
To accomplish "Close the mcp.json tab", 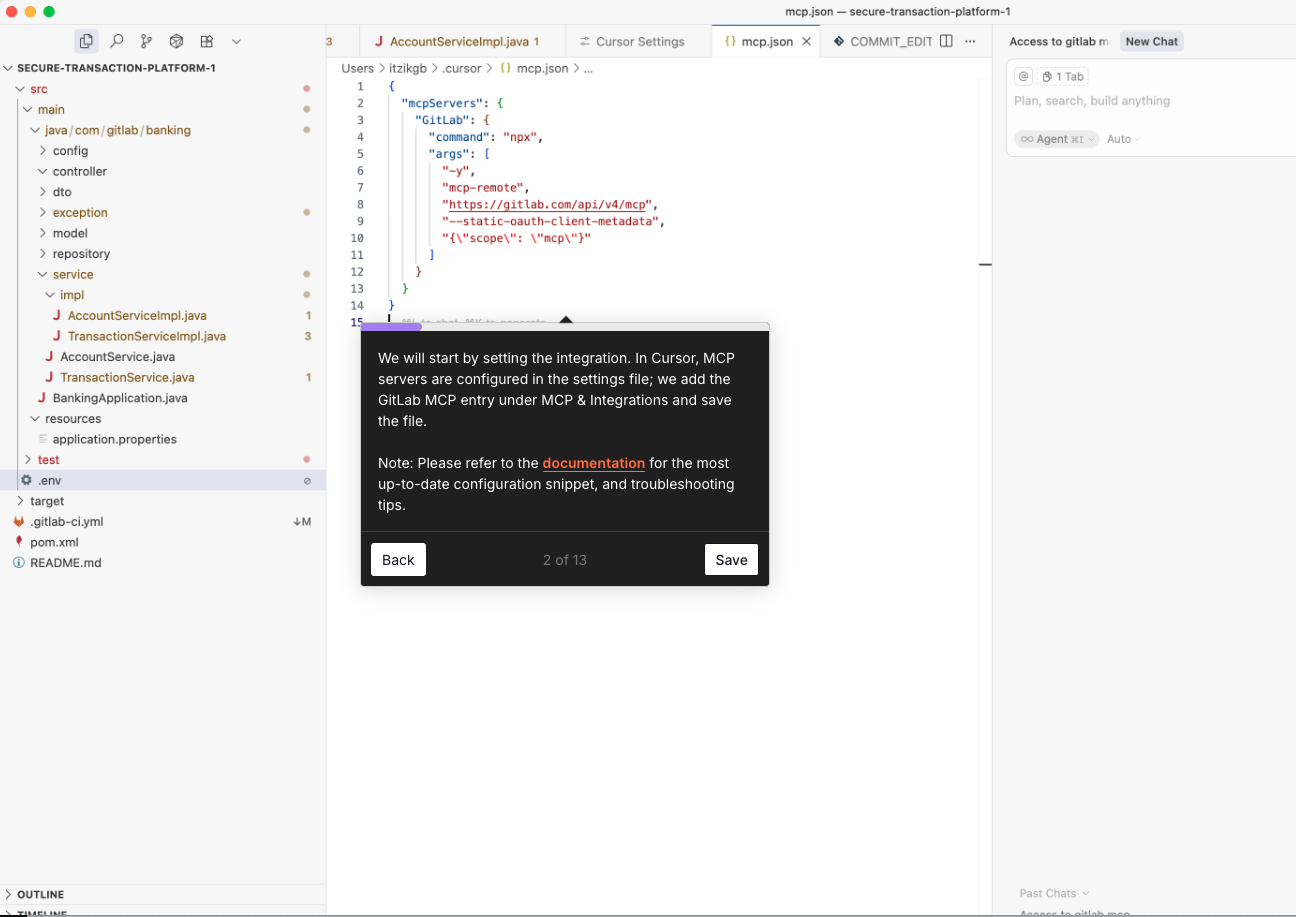I will (807, 42).
